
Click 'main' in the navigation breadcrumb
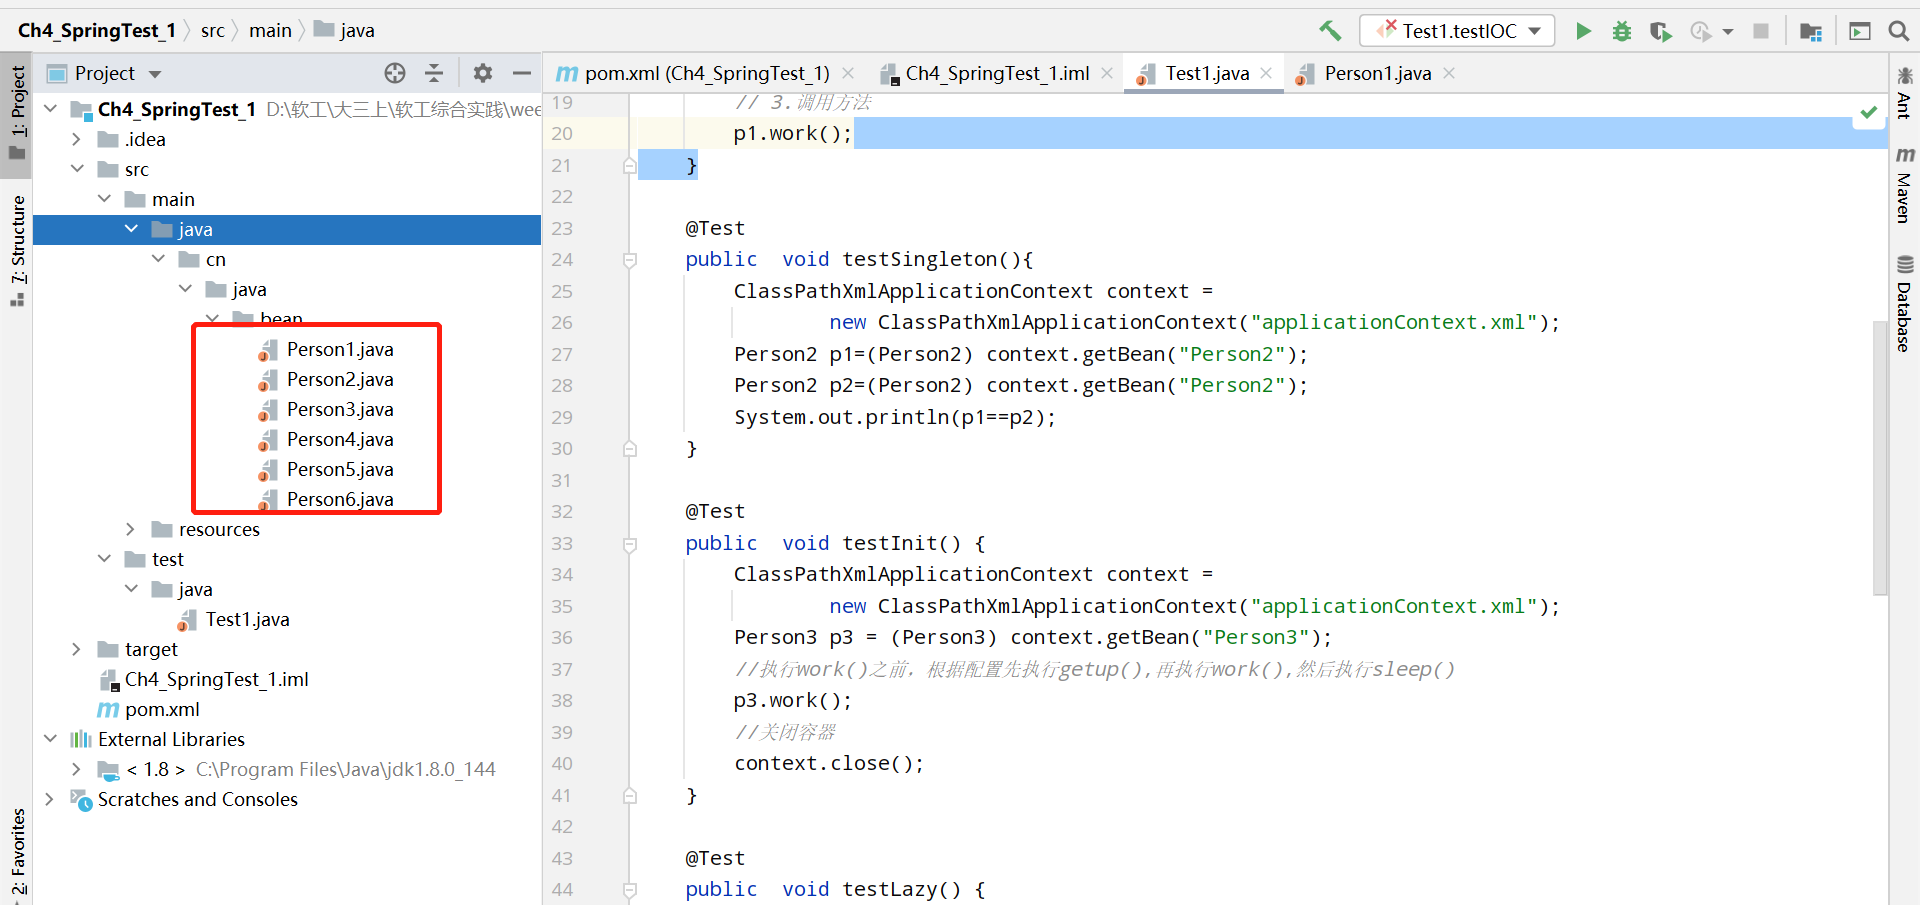point(269,30)
